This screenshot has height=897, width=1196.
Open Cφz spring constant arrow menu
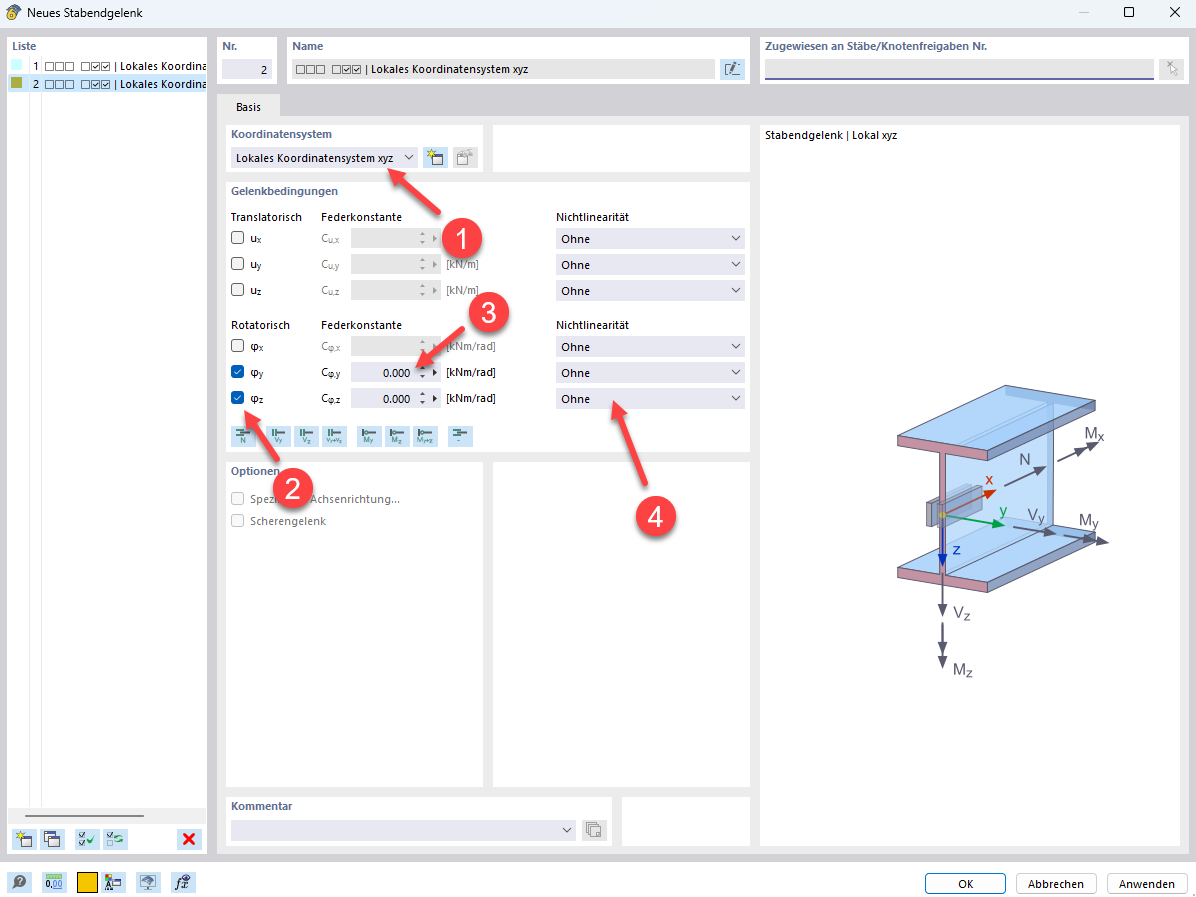tap(436, 399)
